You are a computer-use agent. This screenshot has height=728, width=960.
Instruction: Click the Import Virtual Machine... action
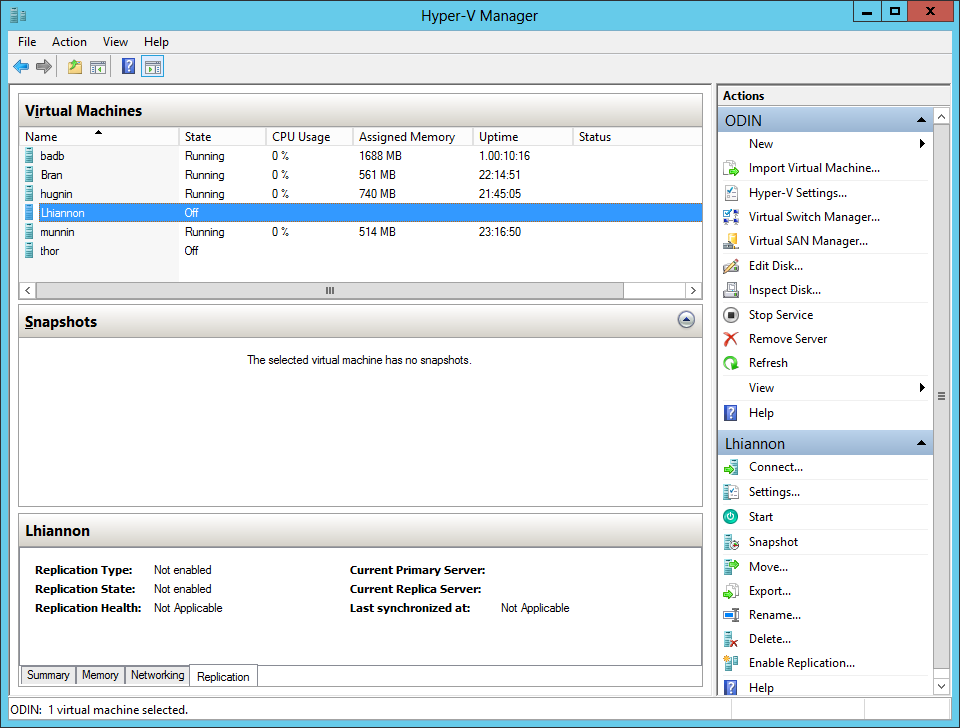pos(814,168)
